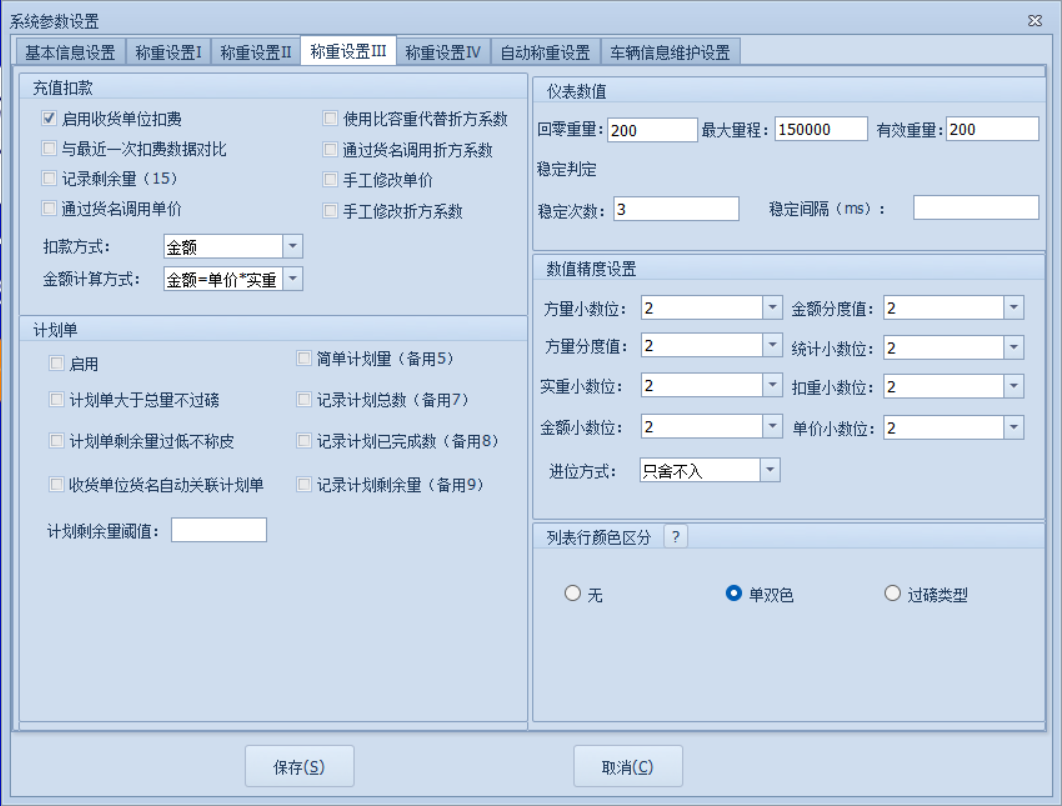This screenshot has width=1062, height=806.
Task: Enable 手工修改单价 option
Action: [330, 180]
